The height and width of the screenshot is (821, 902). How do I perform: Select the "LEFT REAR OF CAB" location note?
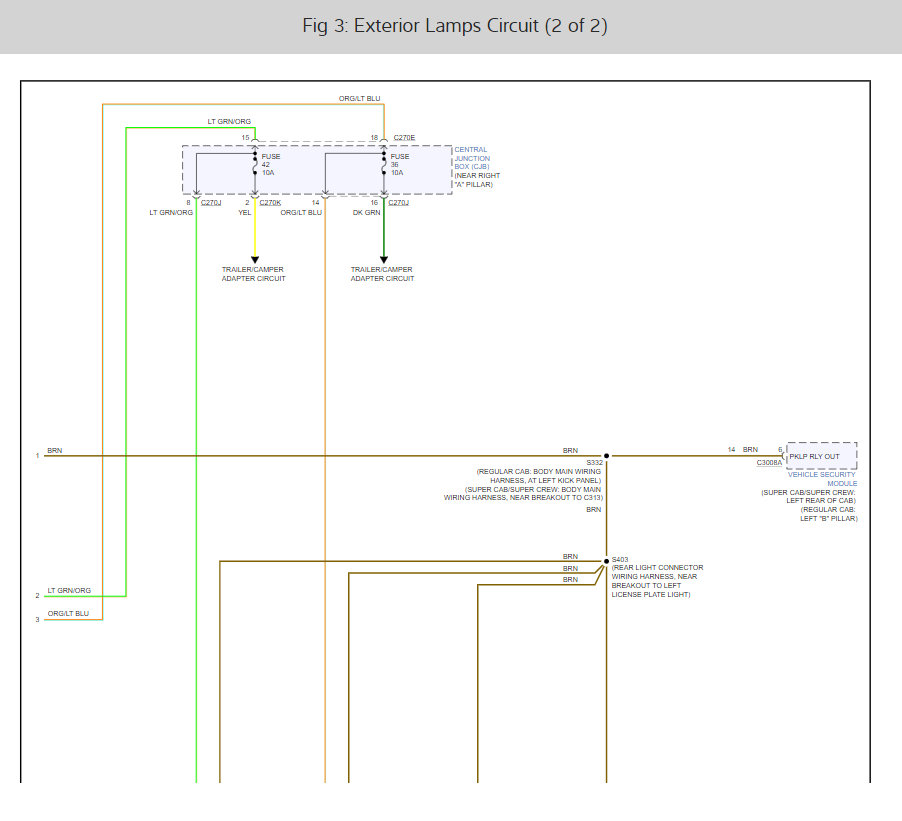click(x=821, y=501)
